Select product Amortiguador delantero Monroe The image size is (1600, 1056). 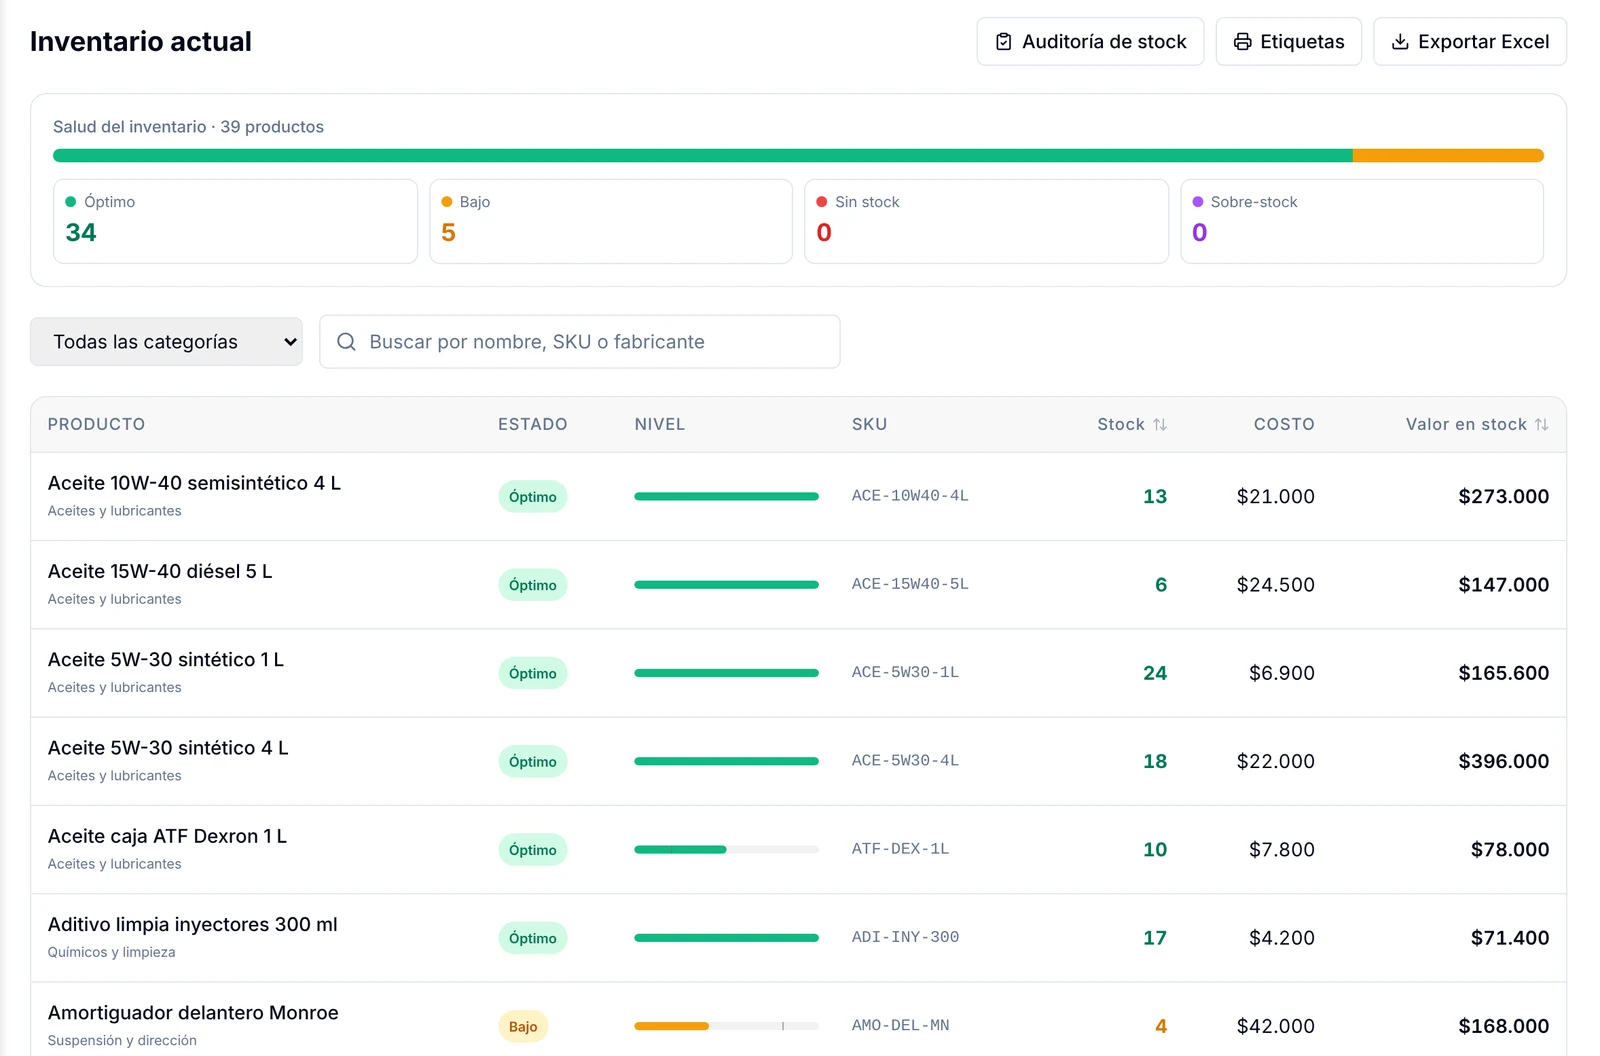click(193, 1013)
